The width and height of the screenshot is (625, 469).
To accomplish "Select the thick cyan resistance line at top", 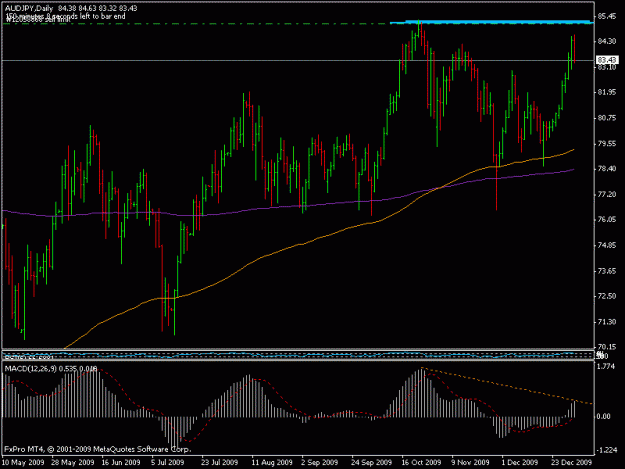I will [492, 22].
